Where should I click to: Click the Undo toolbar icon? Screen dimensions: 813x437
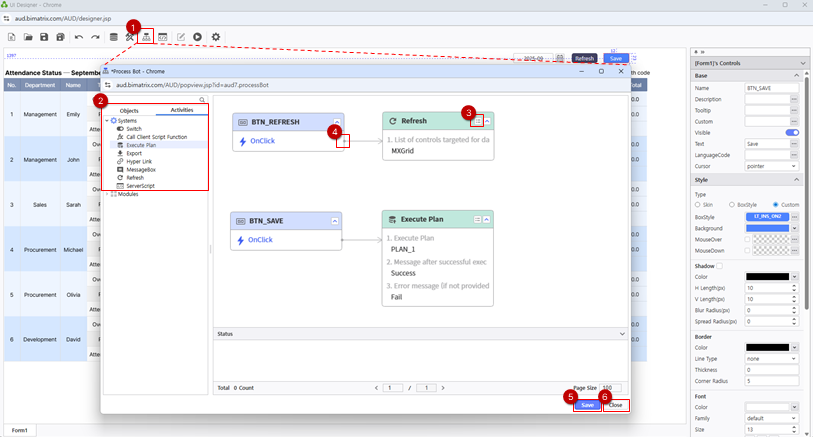click(x=79, y=37)
